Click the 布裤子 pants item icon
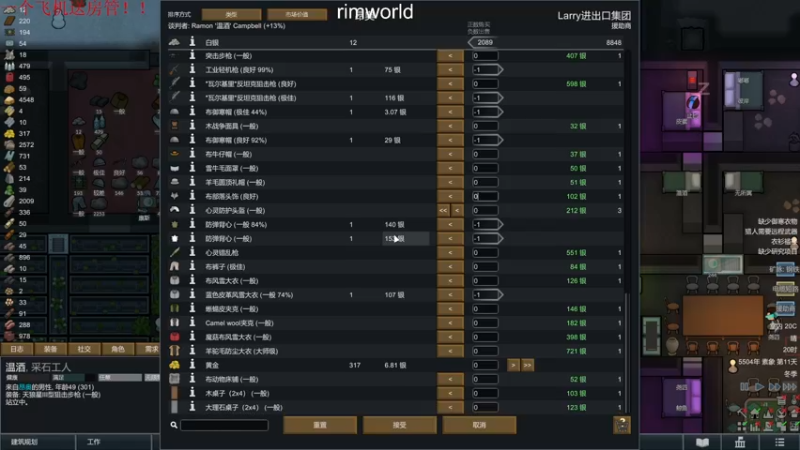 click(174, 266)
